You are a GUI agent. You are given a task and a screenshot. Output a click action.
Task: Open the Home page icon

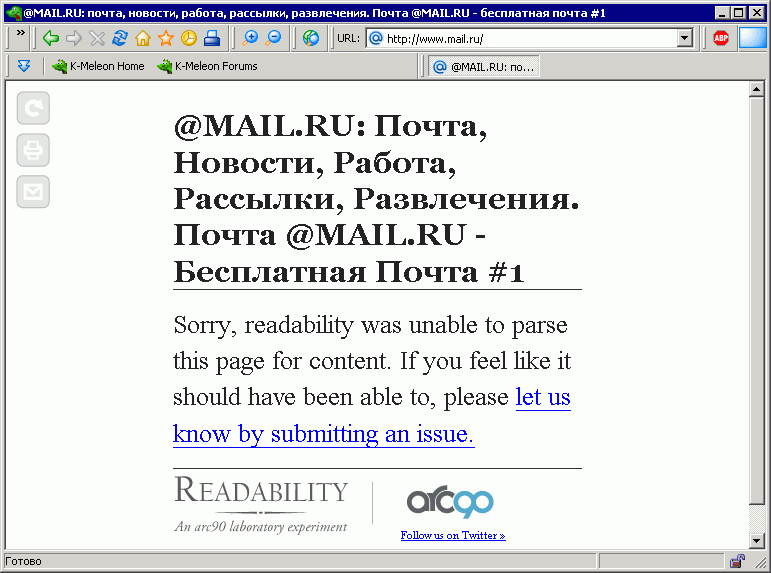click(x=143, y=38)
